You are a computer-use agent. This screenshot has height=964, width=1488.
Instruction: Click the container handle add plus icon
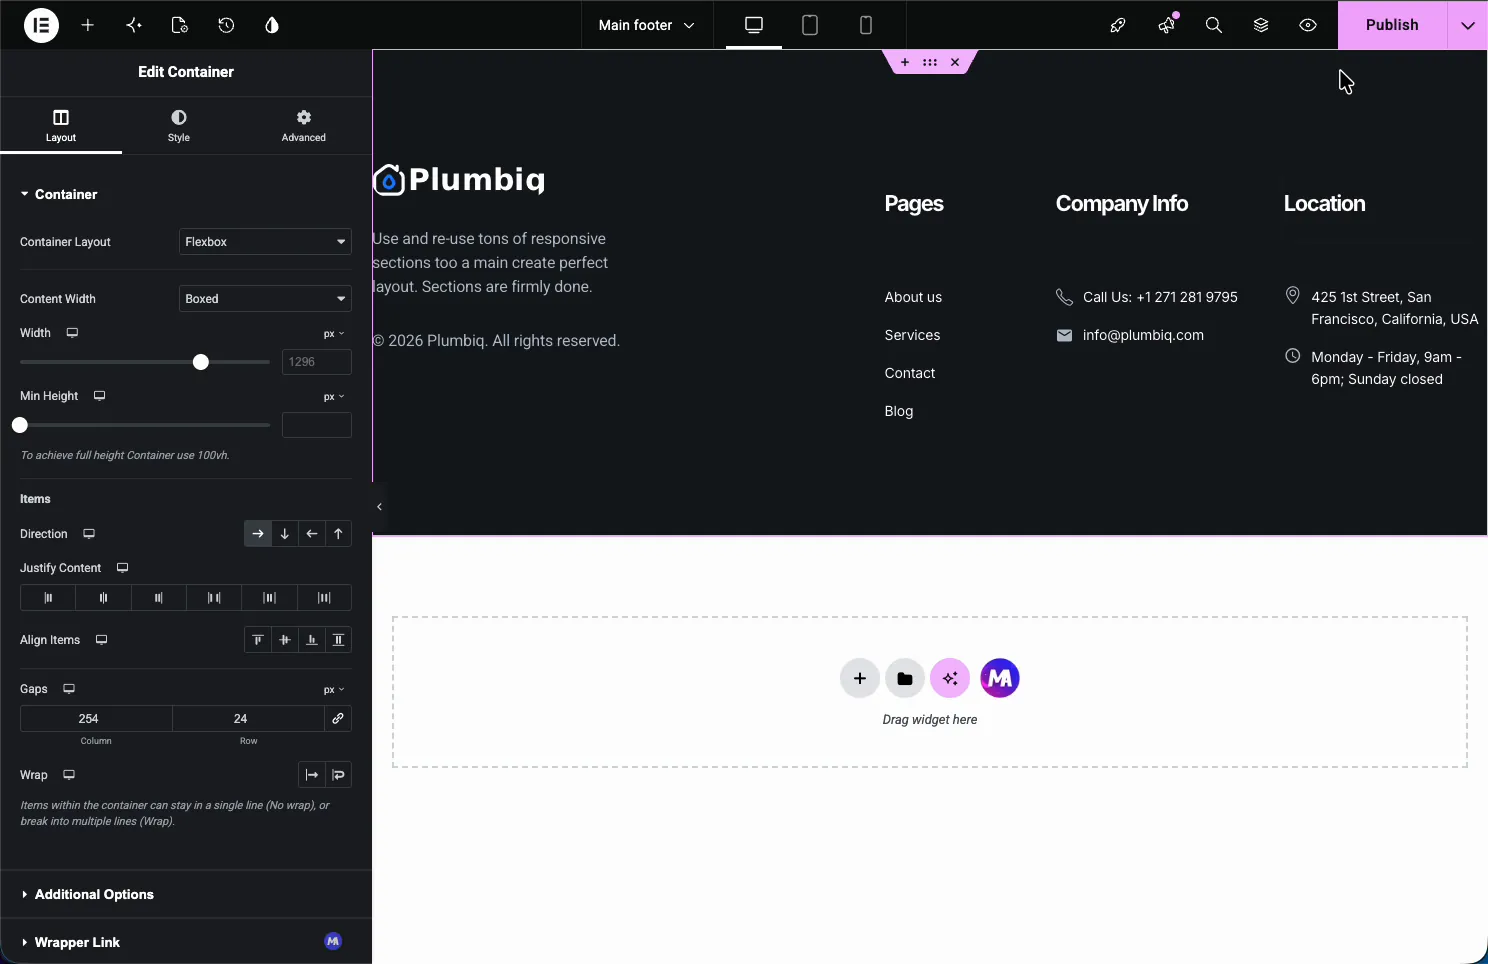[905, 62]
